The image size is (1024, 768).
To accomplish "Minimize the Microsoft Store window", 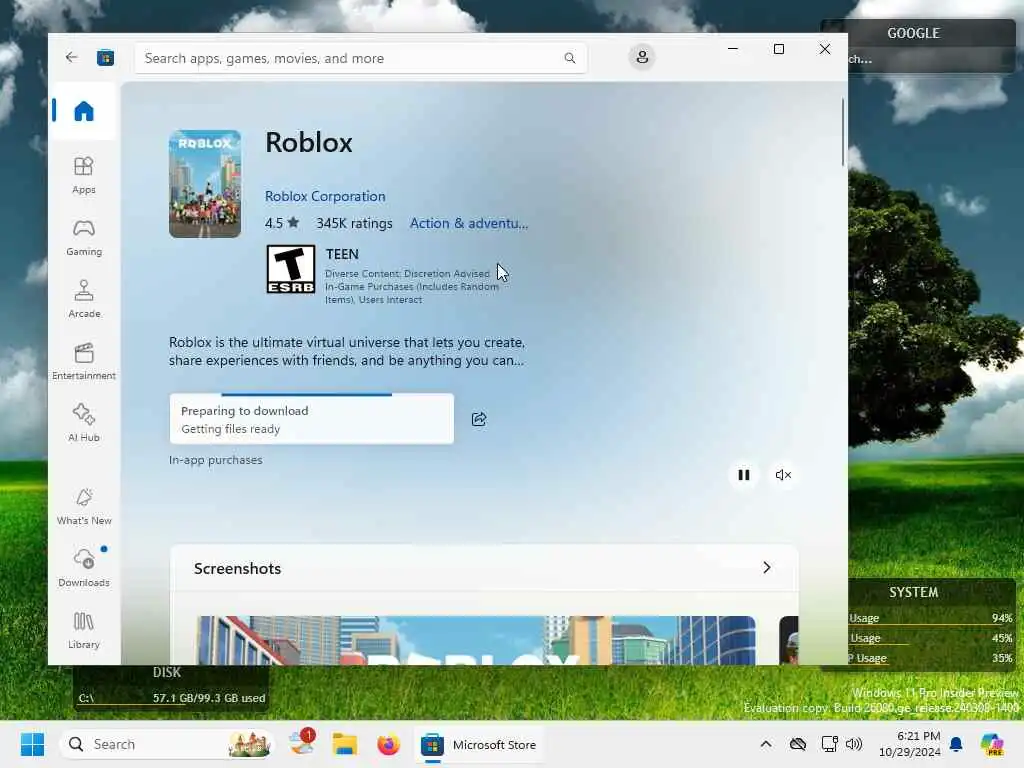I will (x=733, y=49).
